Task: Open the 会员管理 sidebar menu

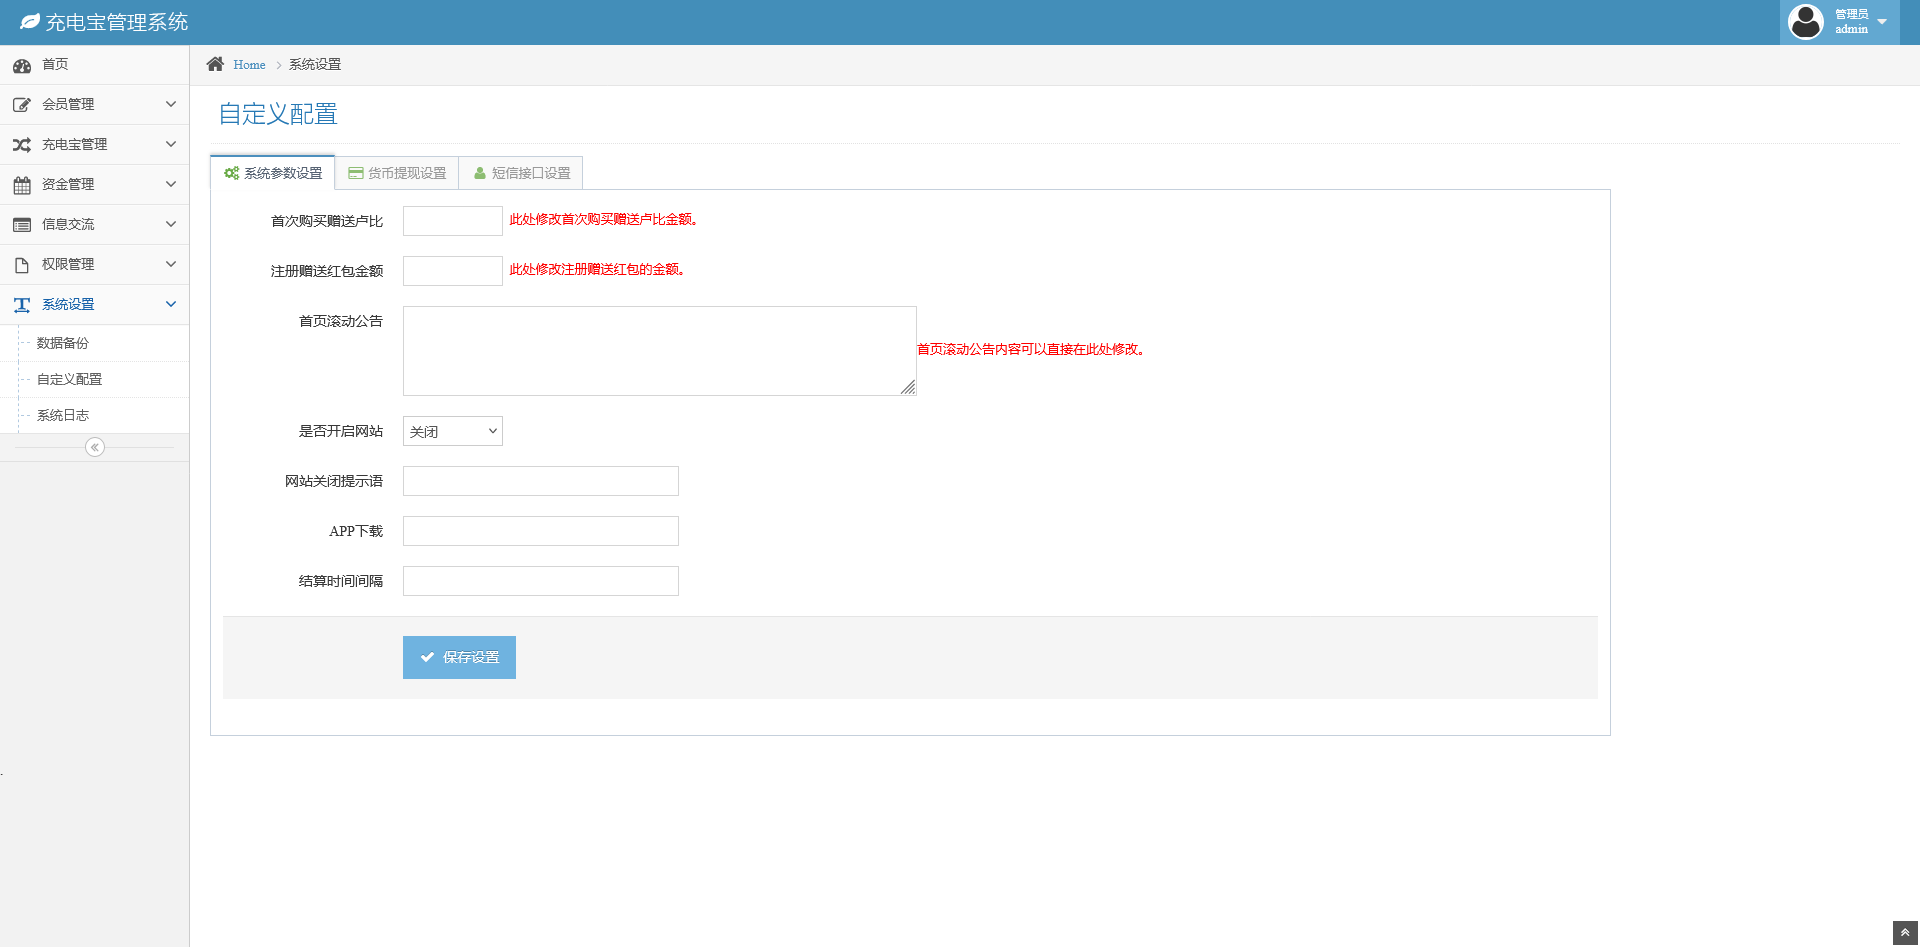Action: click(94, 105)
